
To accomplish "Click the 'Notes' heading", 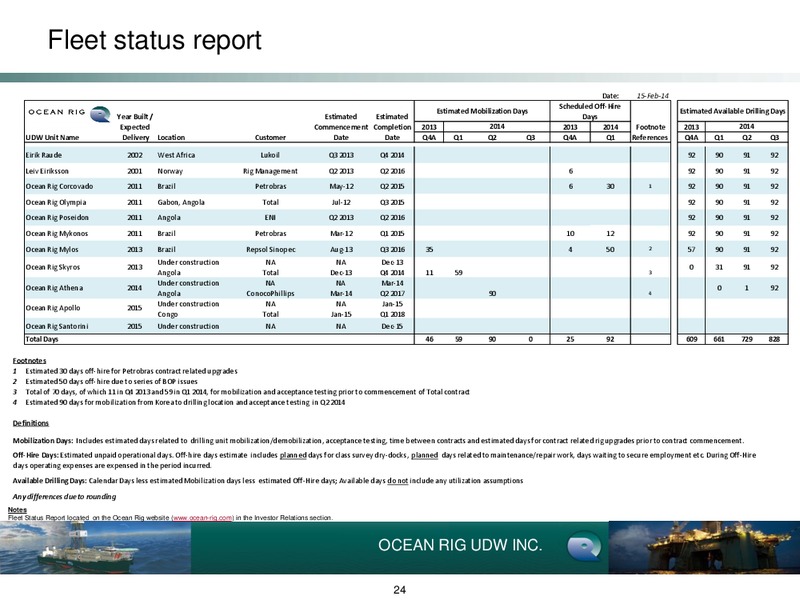I will click(x=17, y=510).
